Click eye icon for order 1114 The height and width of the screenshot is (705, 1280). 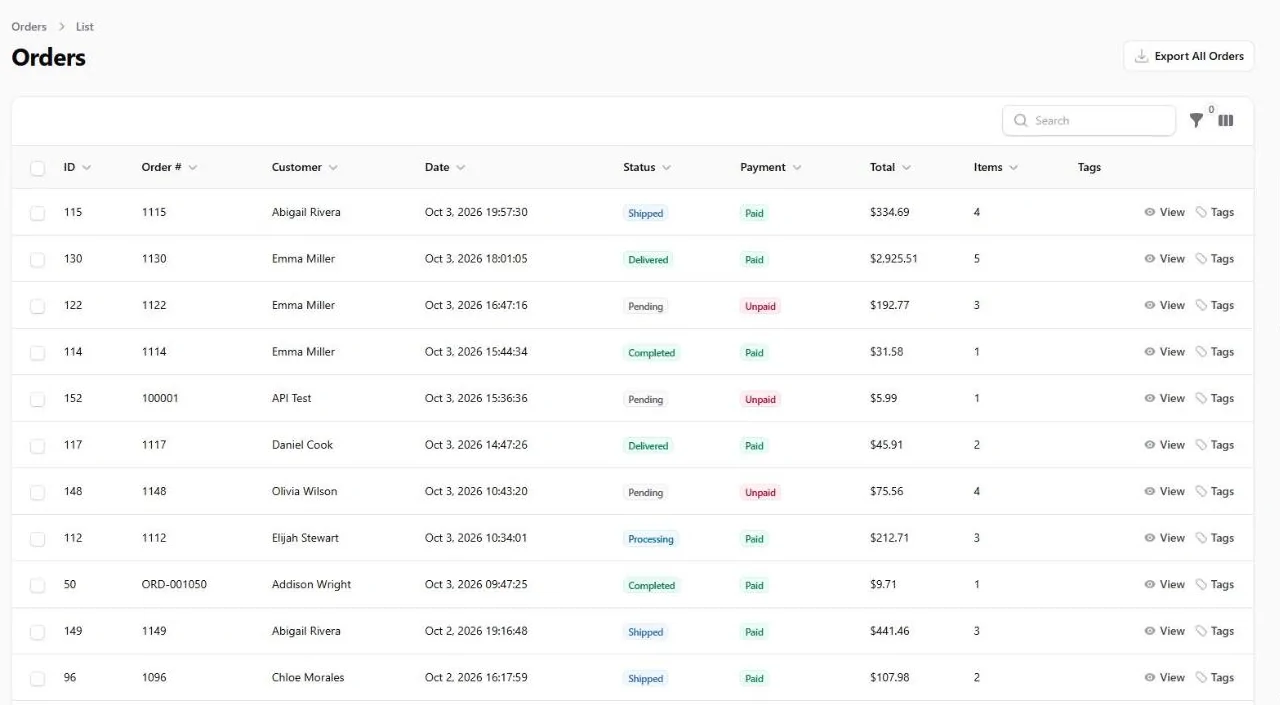pyautogui.click(x=1150, y=352)
